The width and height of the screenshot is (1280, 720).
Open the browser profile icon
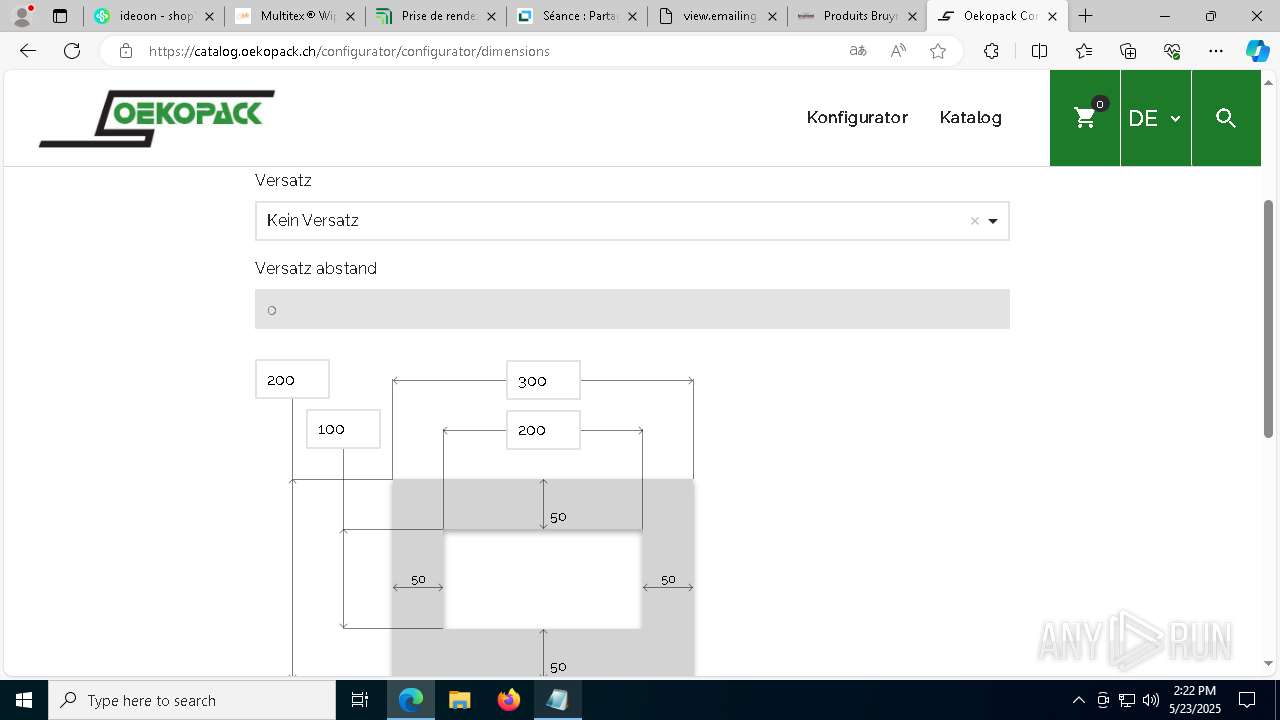coord(22,16)
